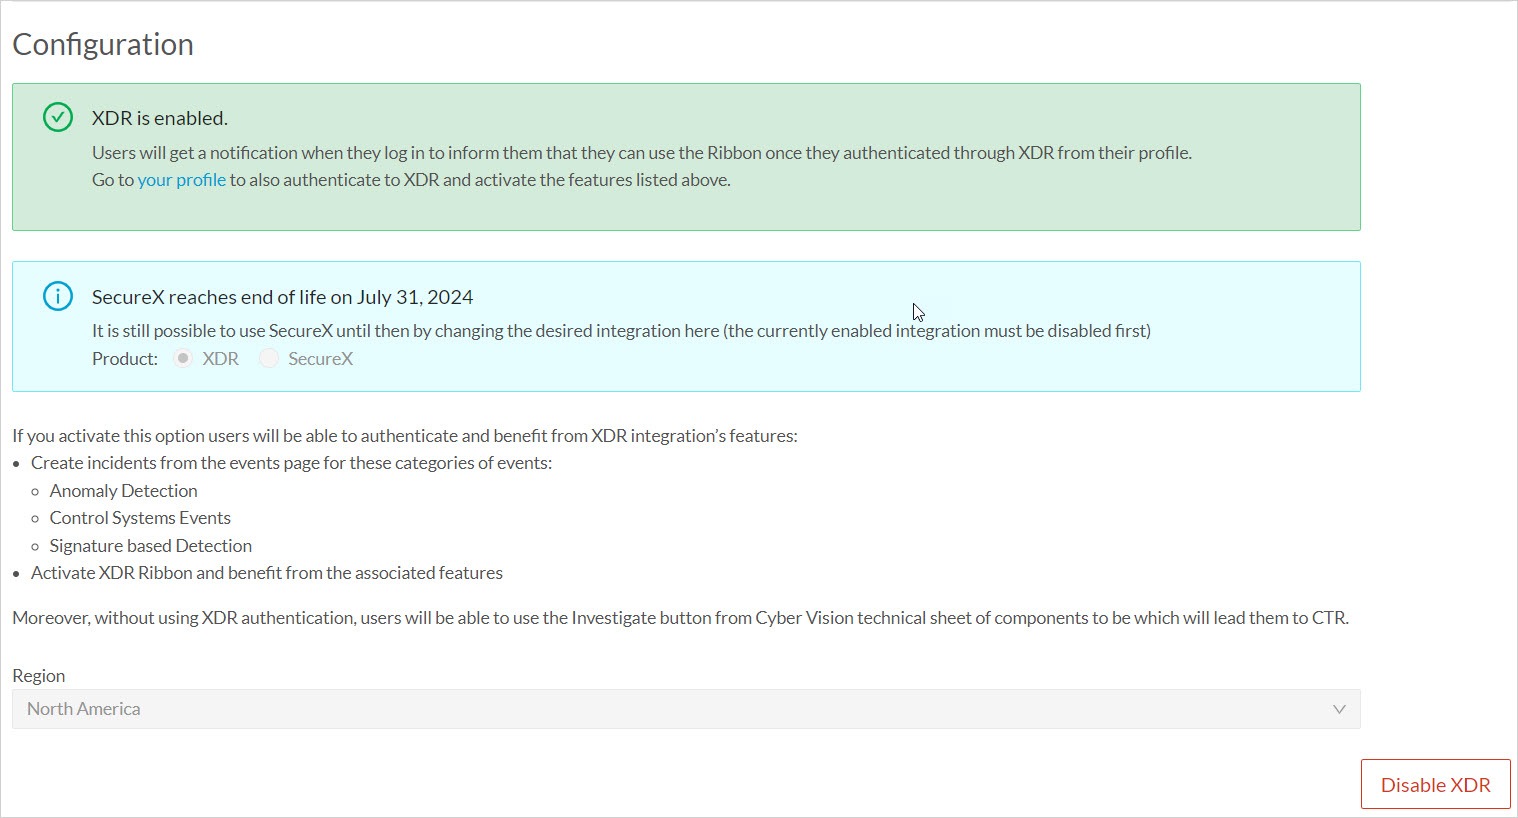1518x818 pixels.
Task: Click the green XDR is enabled banner
Action: coord(686,157)
